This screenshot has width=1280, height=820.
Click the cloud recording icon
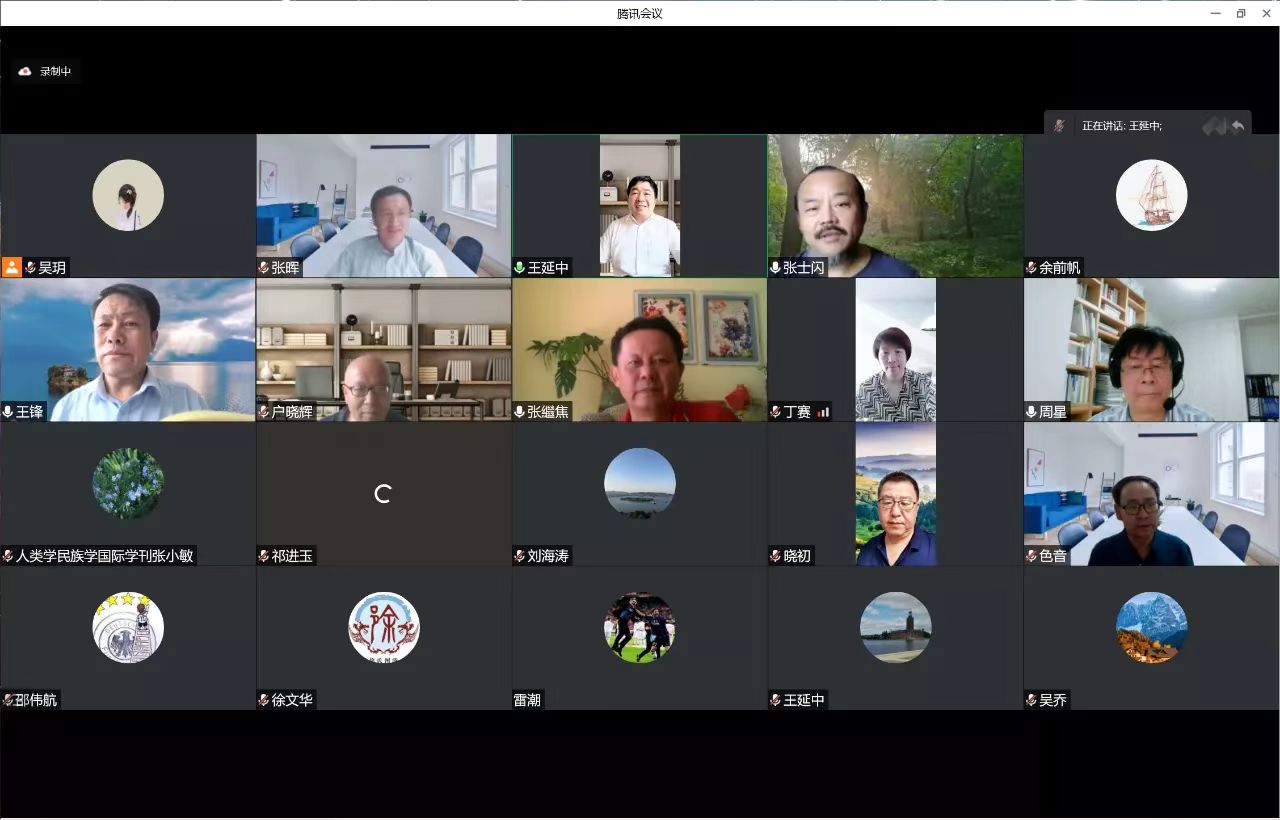(x=25, y=71)
